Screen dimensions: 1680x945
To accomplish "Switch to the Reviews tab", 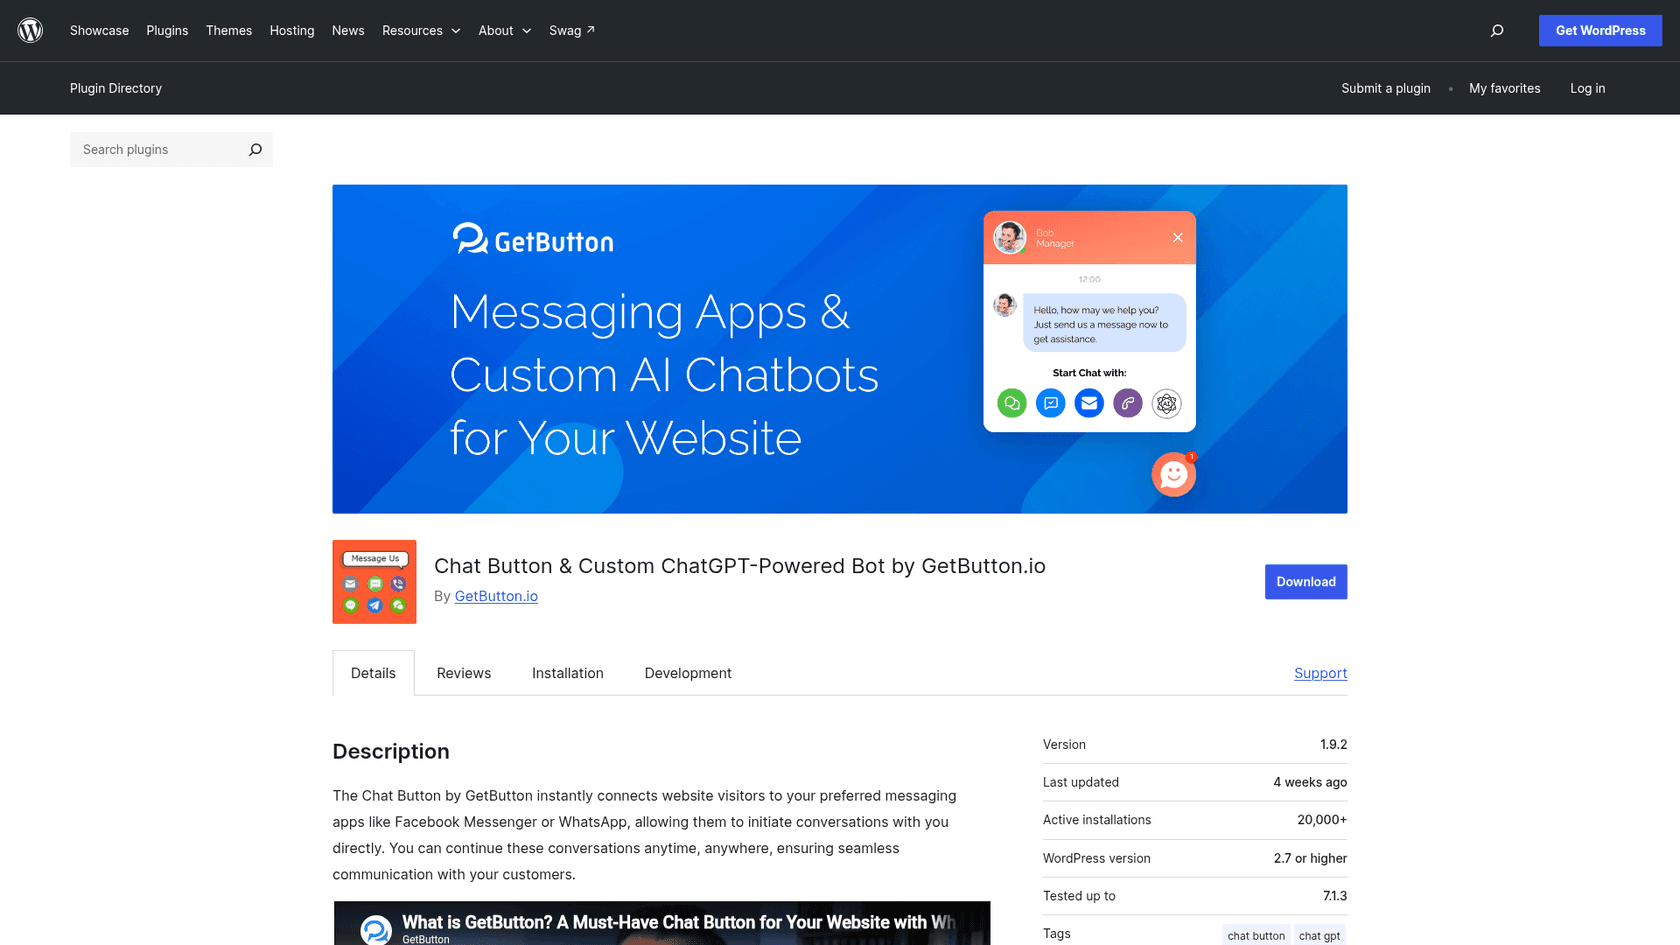I will 464,673.
